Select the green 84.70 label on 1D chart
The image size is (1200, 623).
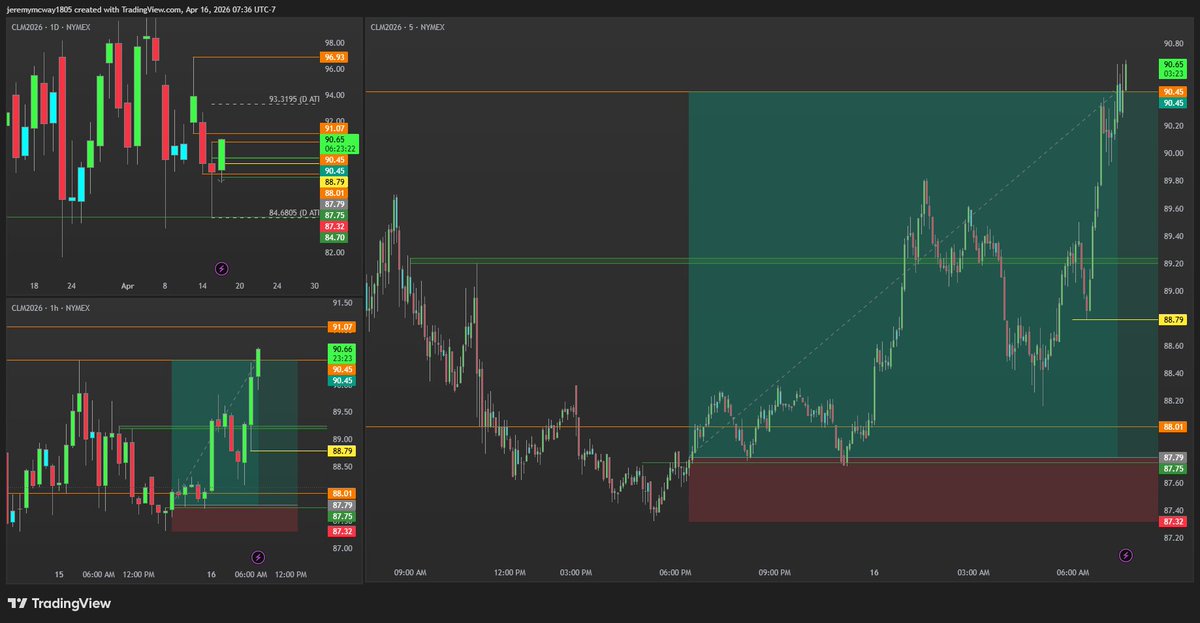point(334,237)
